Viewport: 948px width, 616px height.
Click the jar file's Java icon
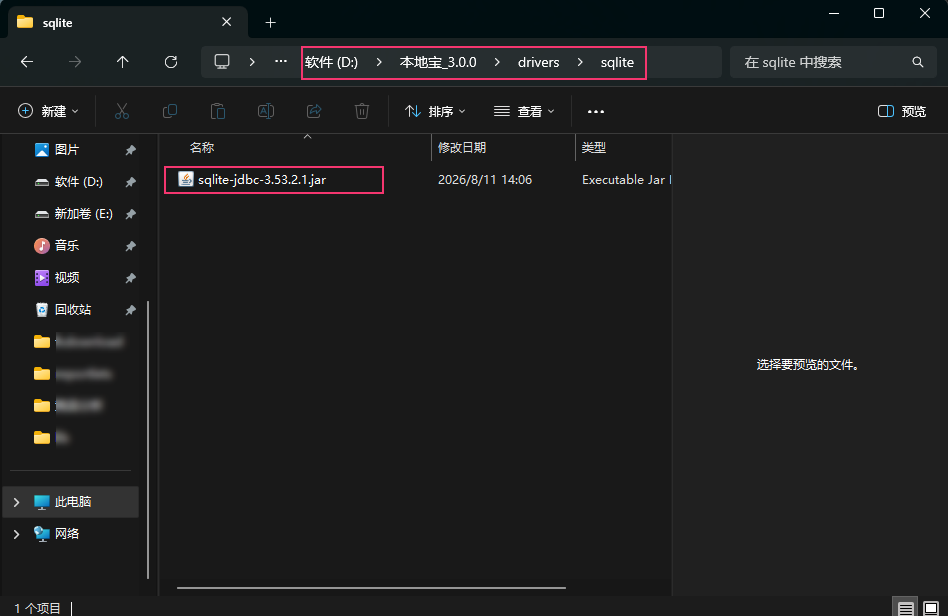pos(186,179)
